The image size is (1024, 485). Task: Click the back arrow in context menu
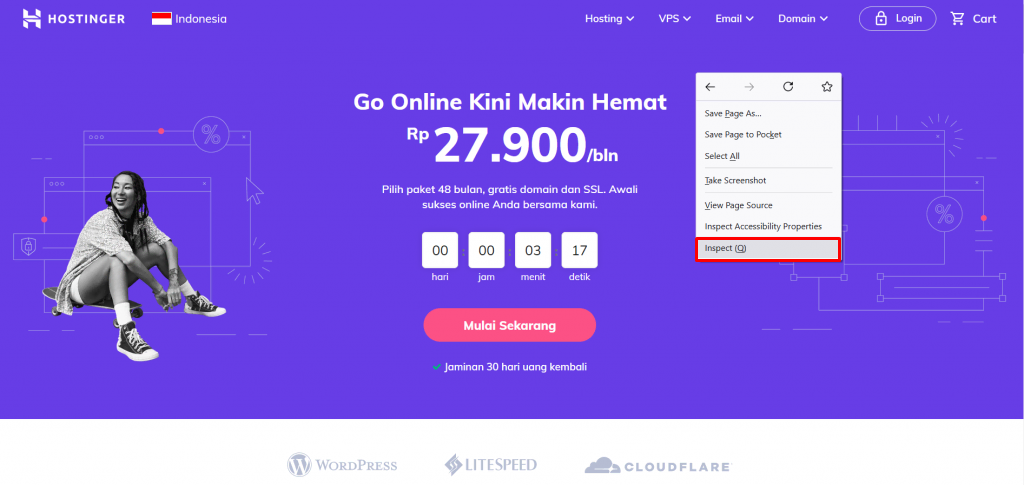pos(711,87)
